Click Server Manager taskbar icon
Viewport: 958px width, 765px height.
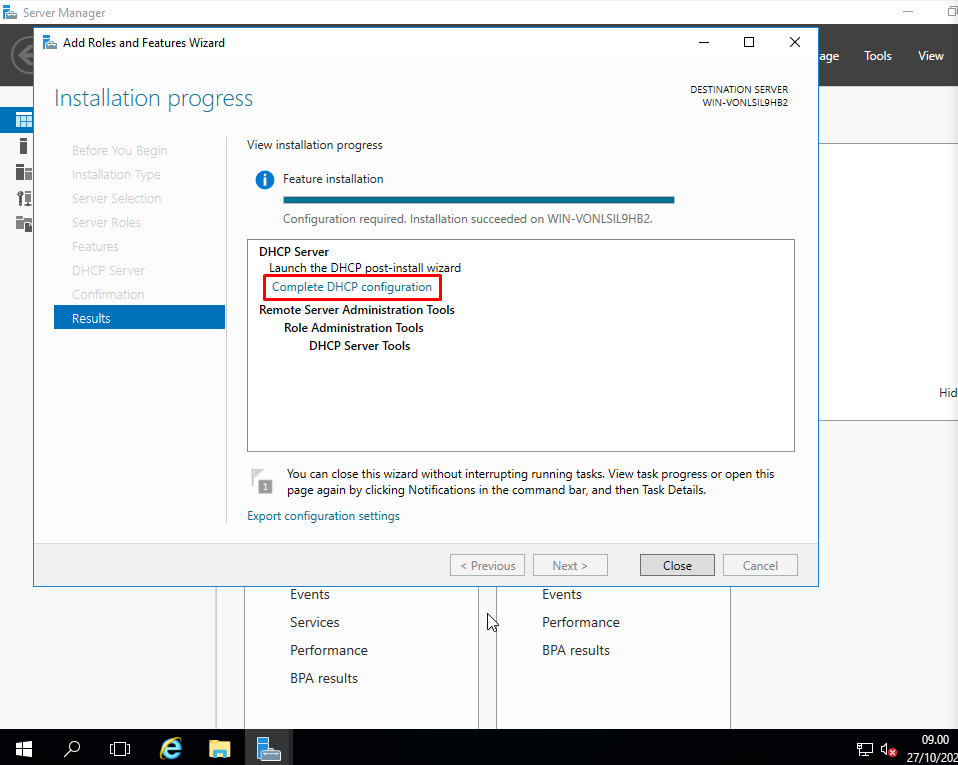[268, 747]
